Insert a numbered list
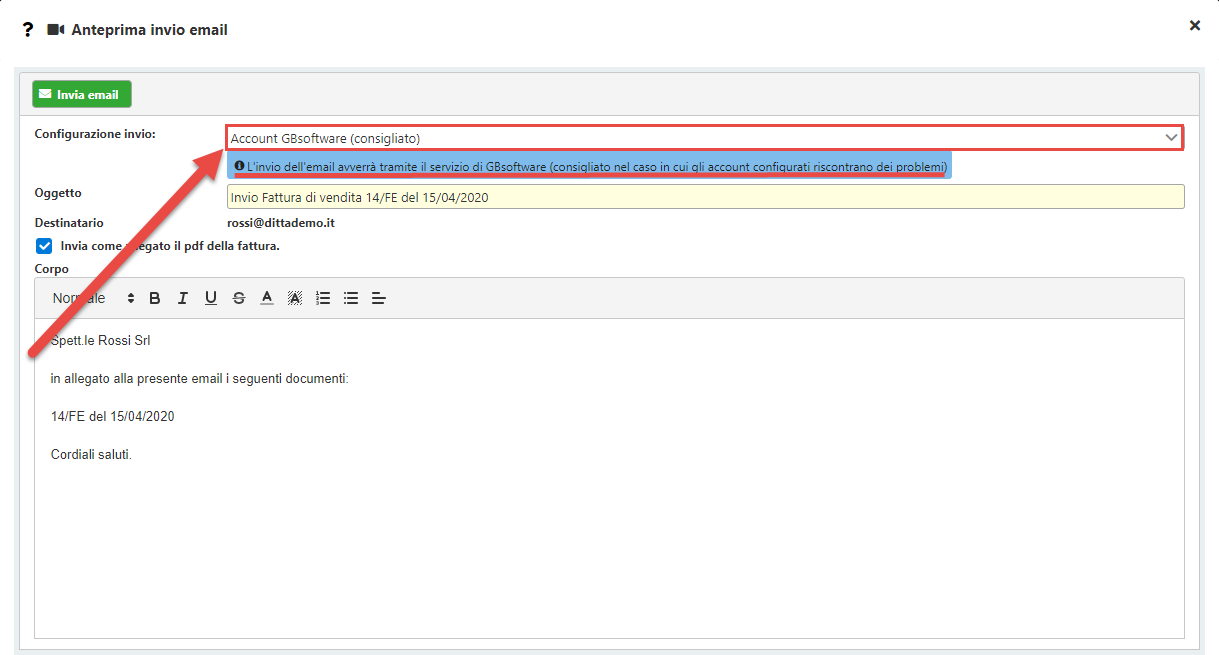The width and height of the screenshot is (1219, 655). pyautogui.click(x=323, y=298)
